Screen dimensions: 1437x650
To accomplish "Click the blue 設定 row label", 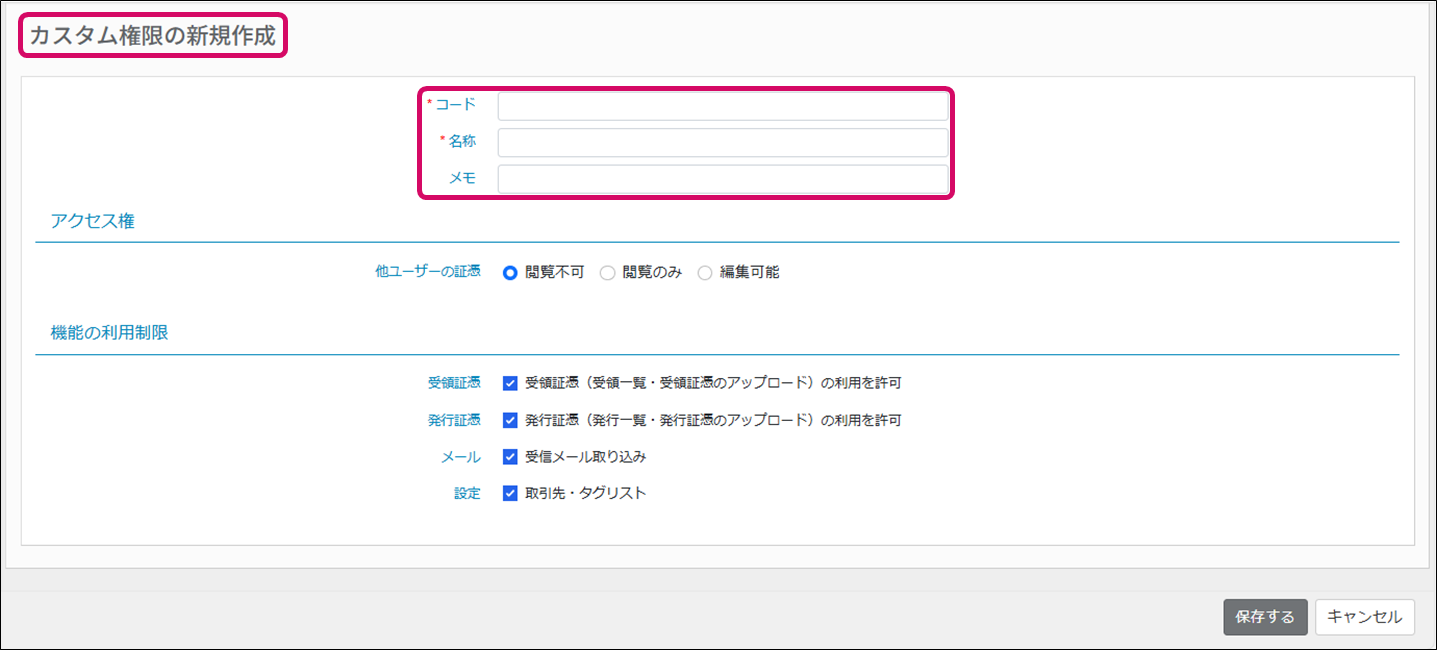I will (x=467, y=493).
